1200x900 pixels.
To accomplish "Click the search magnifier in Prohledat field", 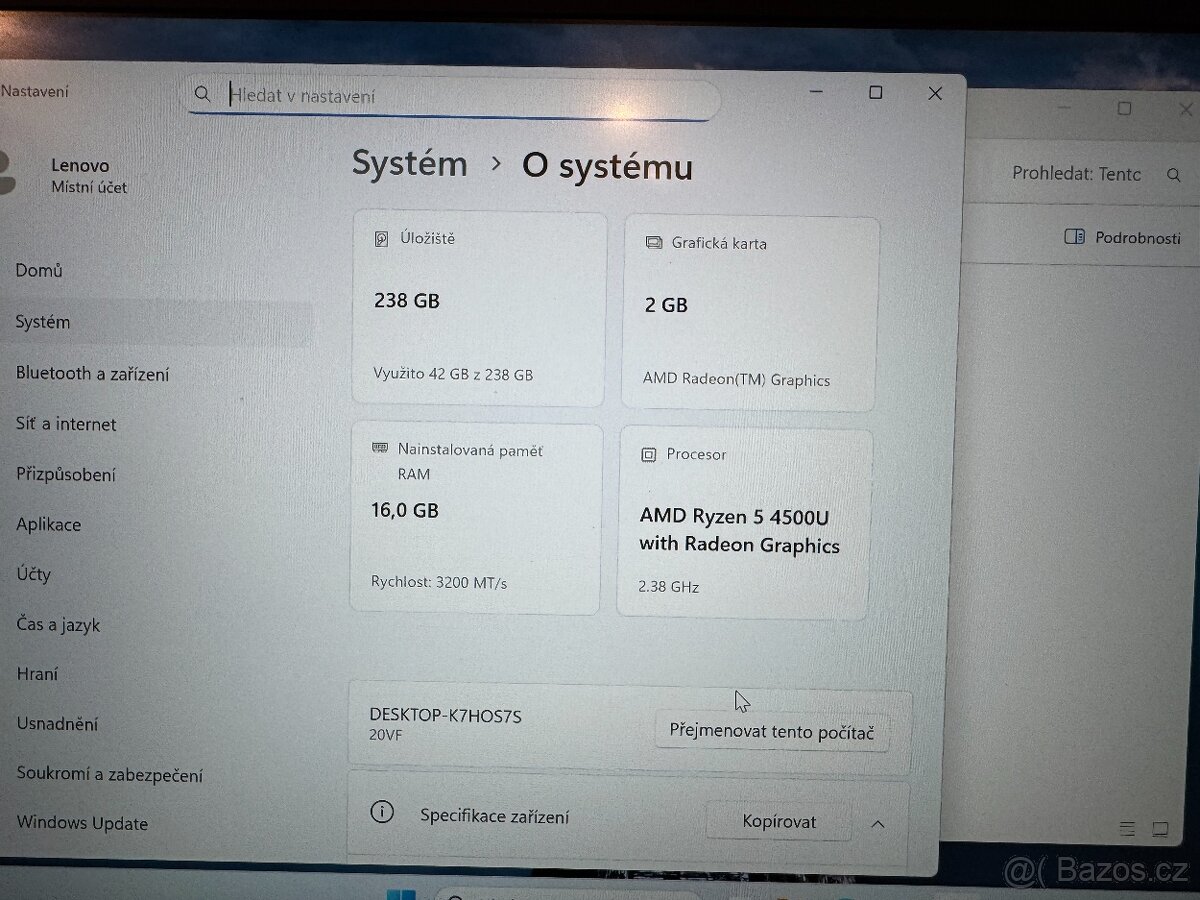I will coord(1174,174).
